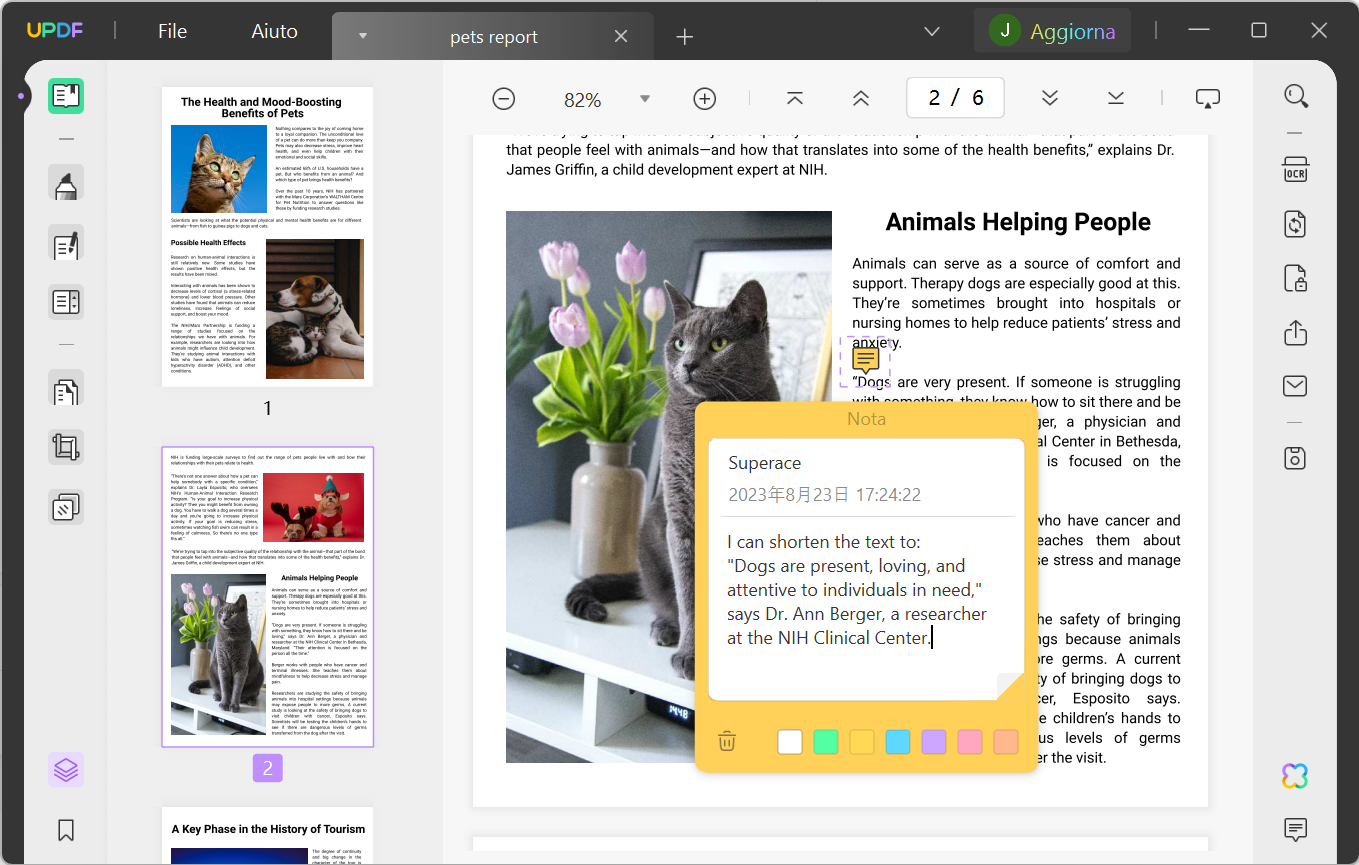Screen dimensions: 1359x865
Task: Send file by email envelope icon
Action: coord(1295,386)
